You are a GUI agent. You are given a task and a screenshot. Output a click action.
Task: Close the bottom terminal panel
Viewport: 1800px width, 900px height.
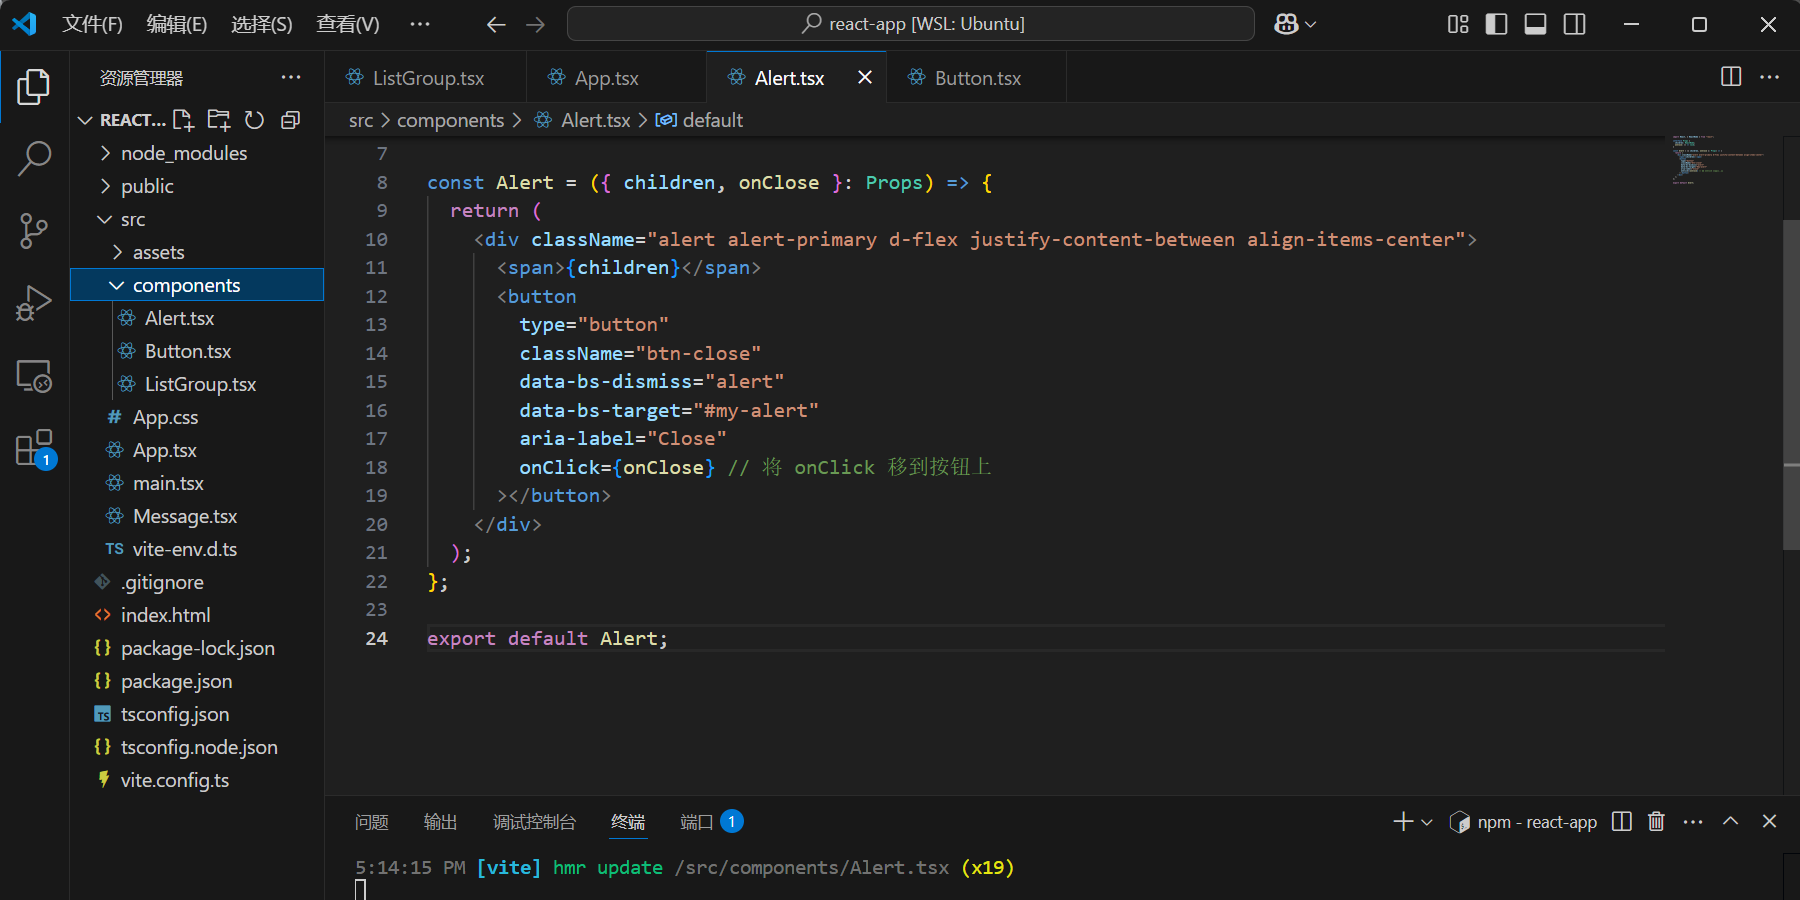tap(1769, 821)
